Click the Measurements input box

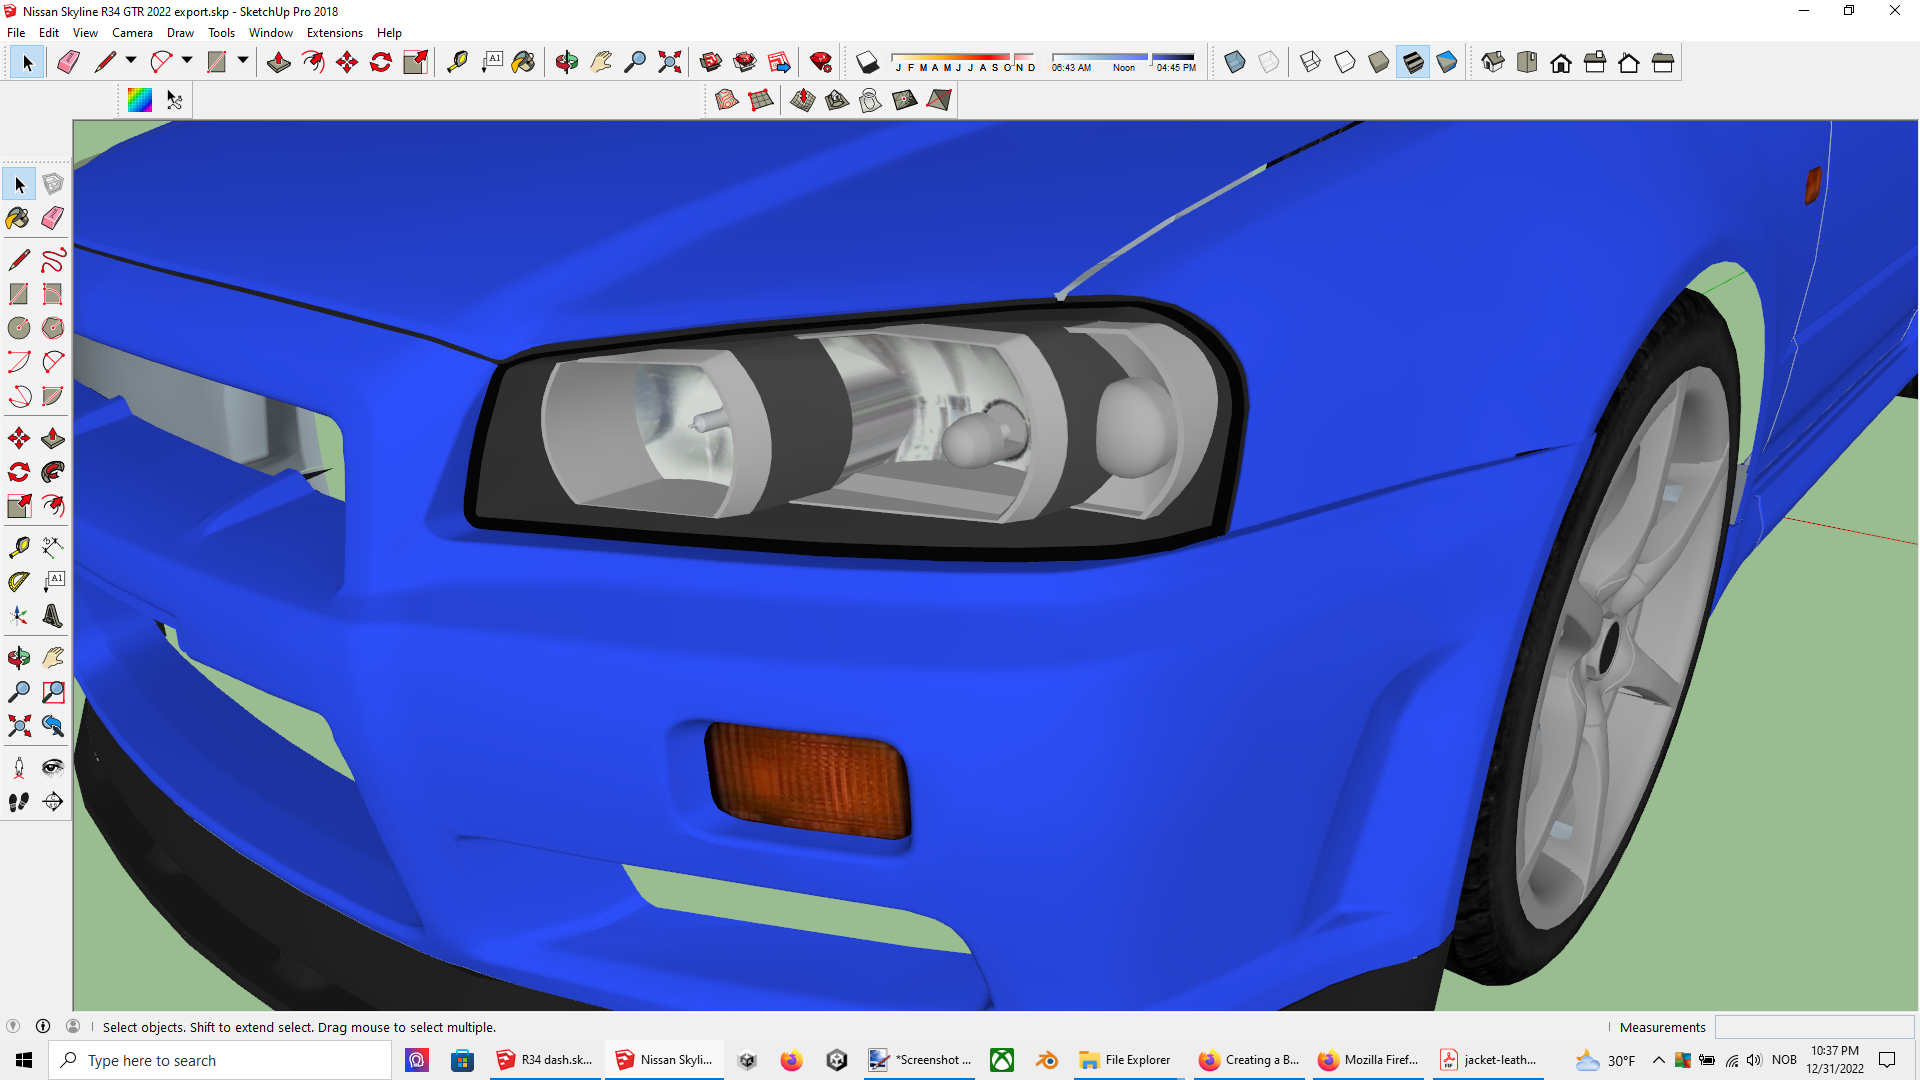[x=1814, y=1027]
